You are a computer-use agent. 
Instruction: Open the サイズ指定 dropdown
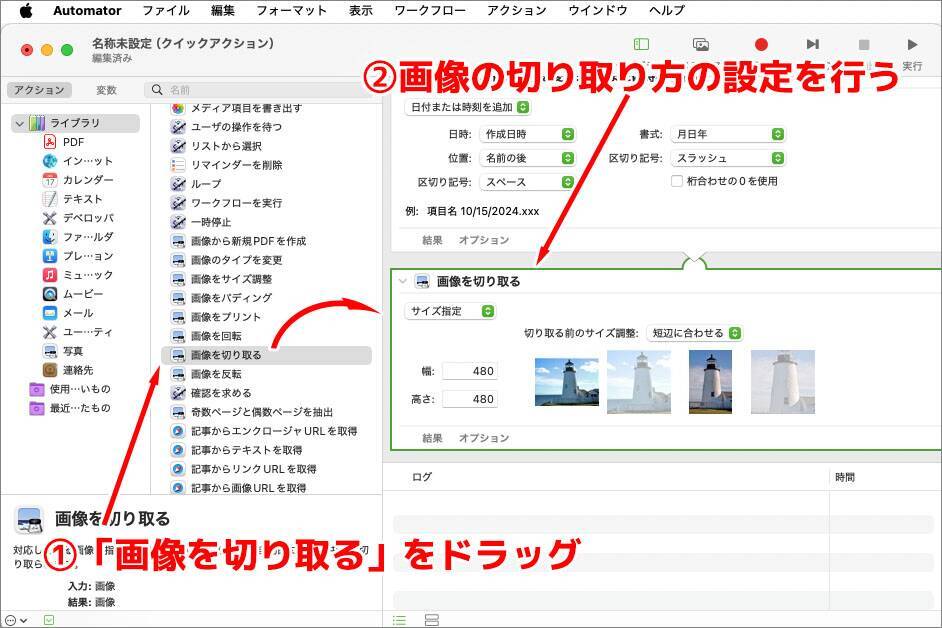point(451,311)
